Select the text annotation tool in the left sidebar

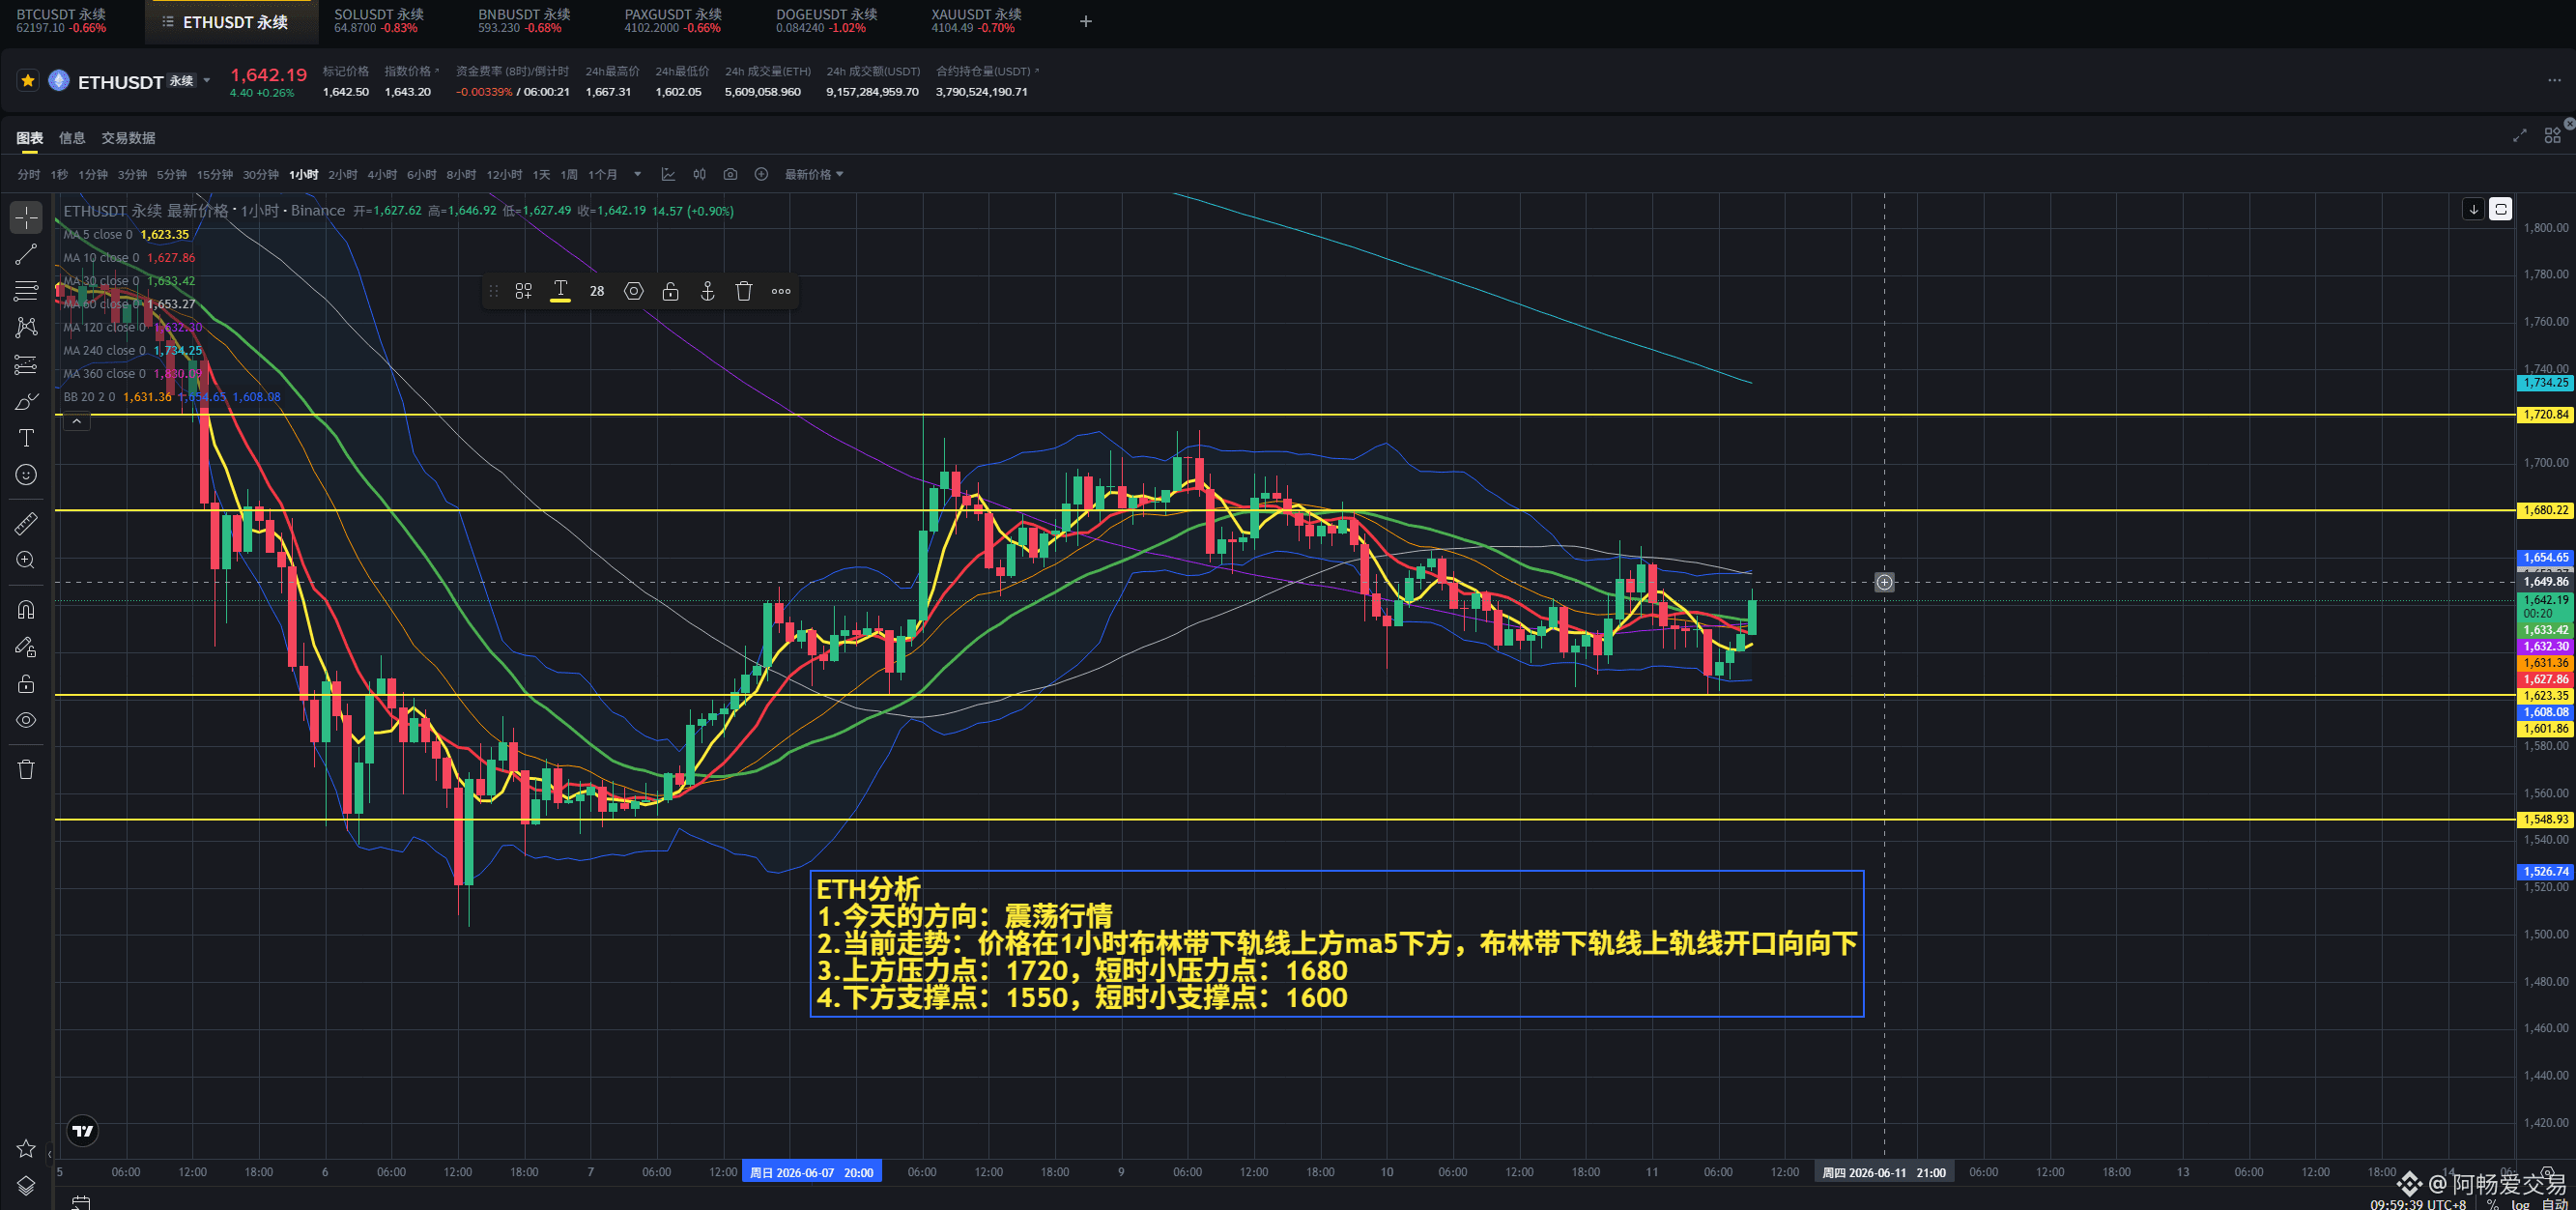click(x=26, y=438)
